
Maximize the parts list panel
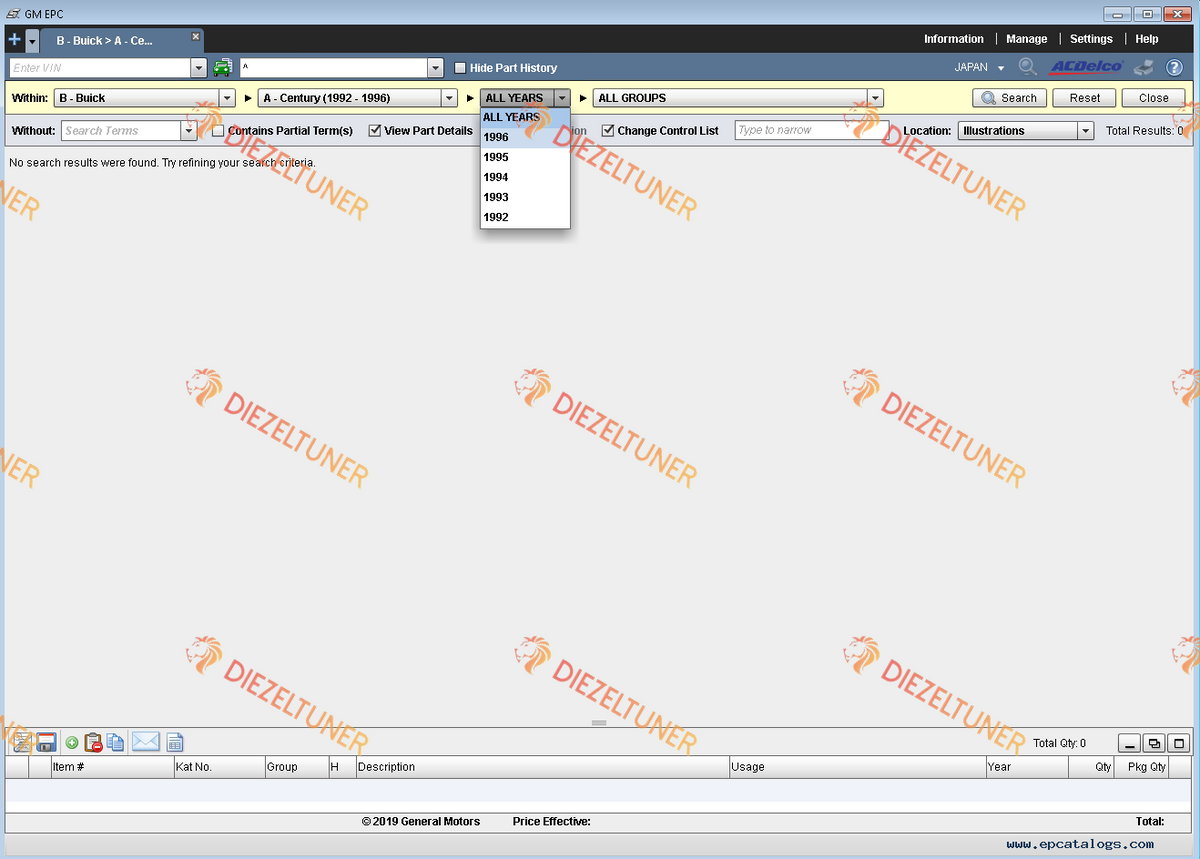[x=1180, y=743]
